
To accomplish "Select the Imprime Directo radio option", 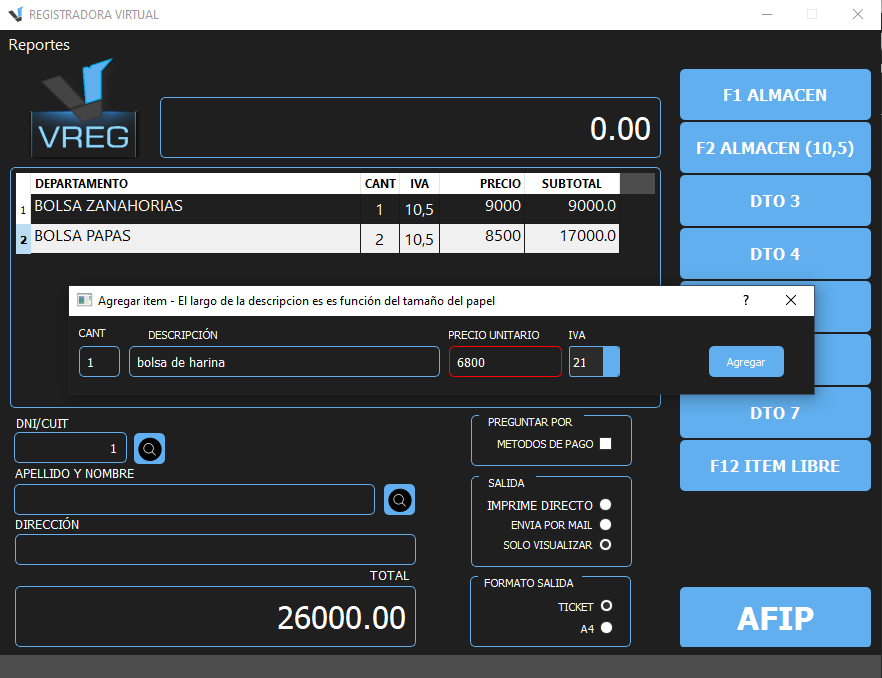I will click(605, 505).
